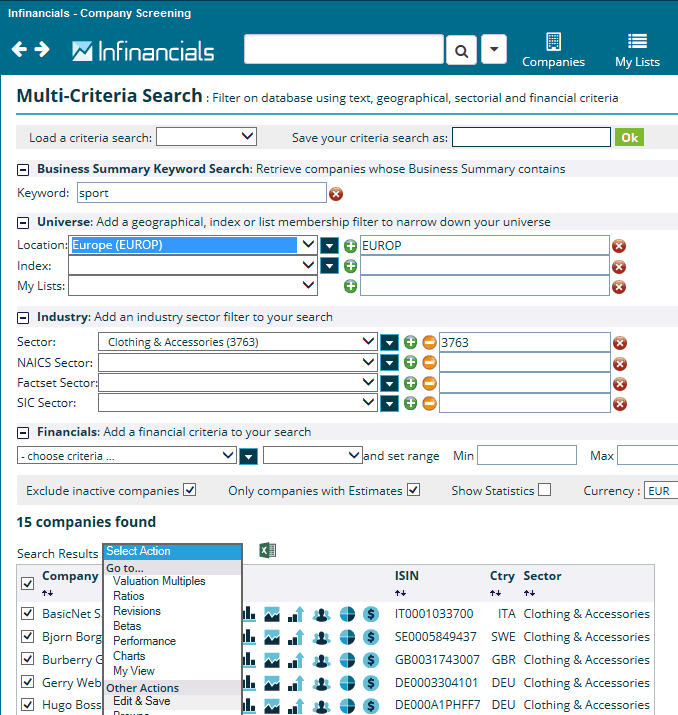Uncheck the Burberry row checkbox
Viewport: 678px width, 715px height.
27,659
